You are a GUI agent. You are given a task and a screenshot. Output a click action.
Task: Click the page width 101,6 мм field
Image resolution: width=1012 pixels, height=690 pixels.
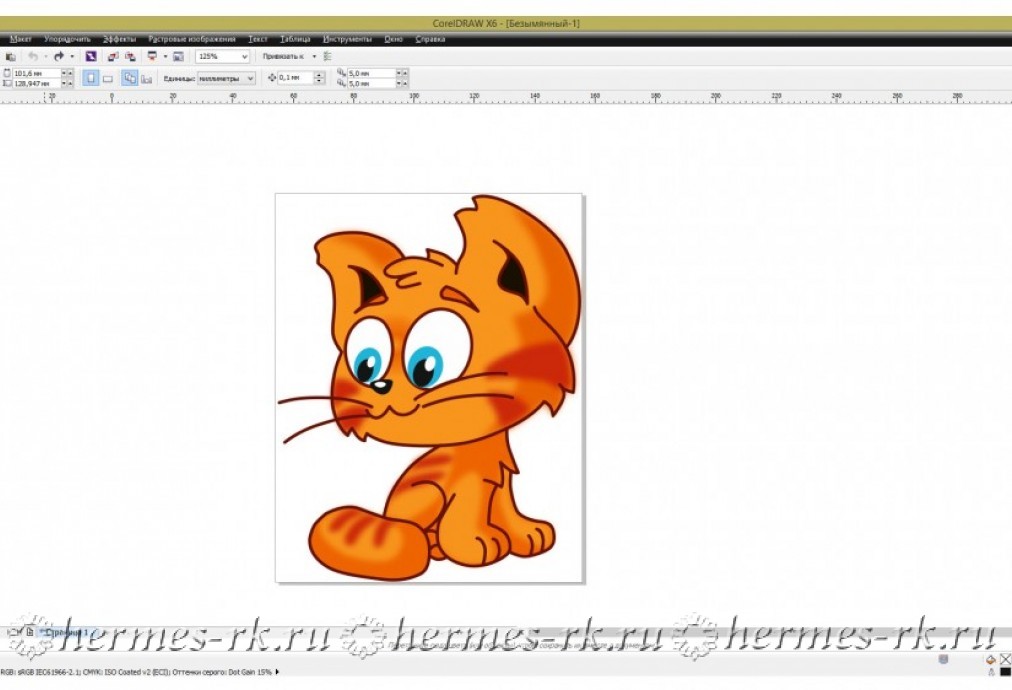pyautogui.click(x=36, y=73)
